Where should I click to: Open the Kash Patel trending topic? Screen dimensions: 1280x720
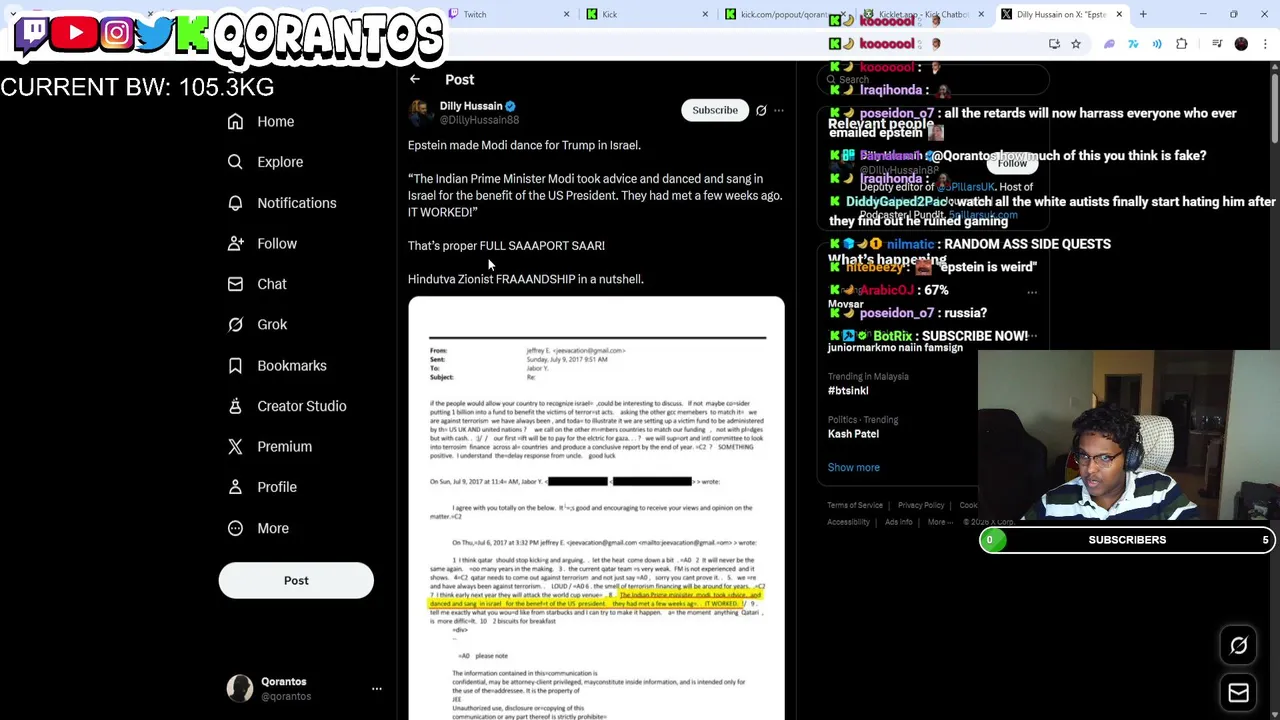(x=853, y=434)
